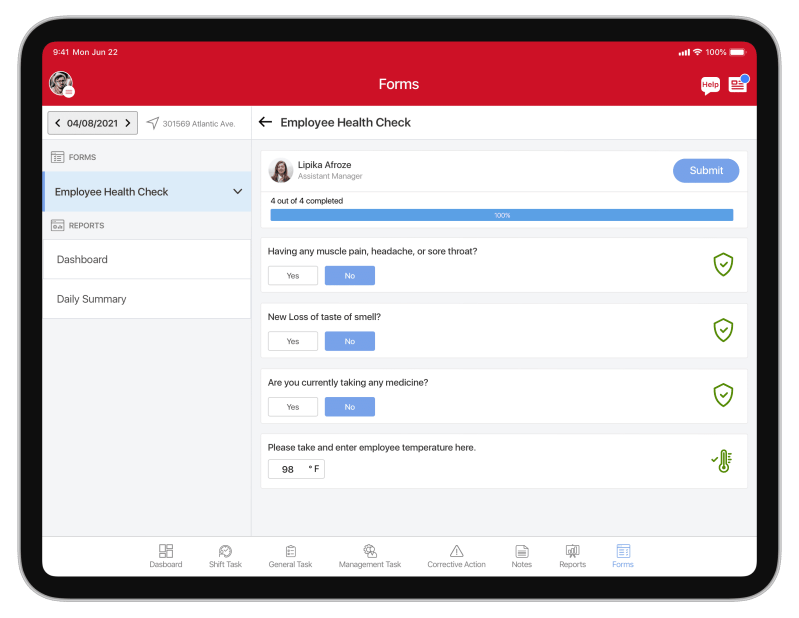
Task: Open the Dashboard report
Action: 147,259
